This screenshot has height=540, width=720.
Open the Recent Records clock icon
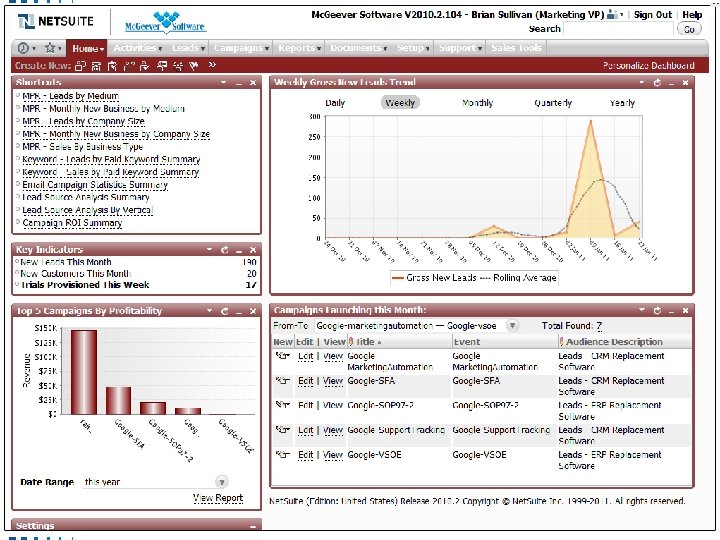pyautogui.click(x=23, y=48)
